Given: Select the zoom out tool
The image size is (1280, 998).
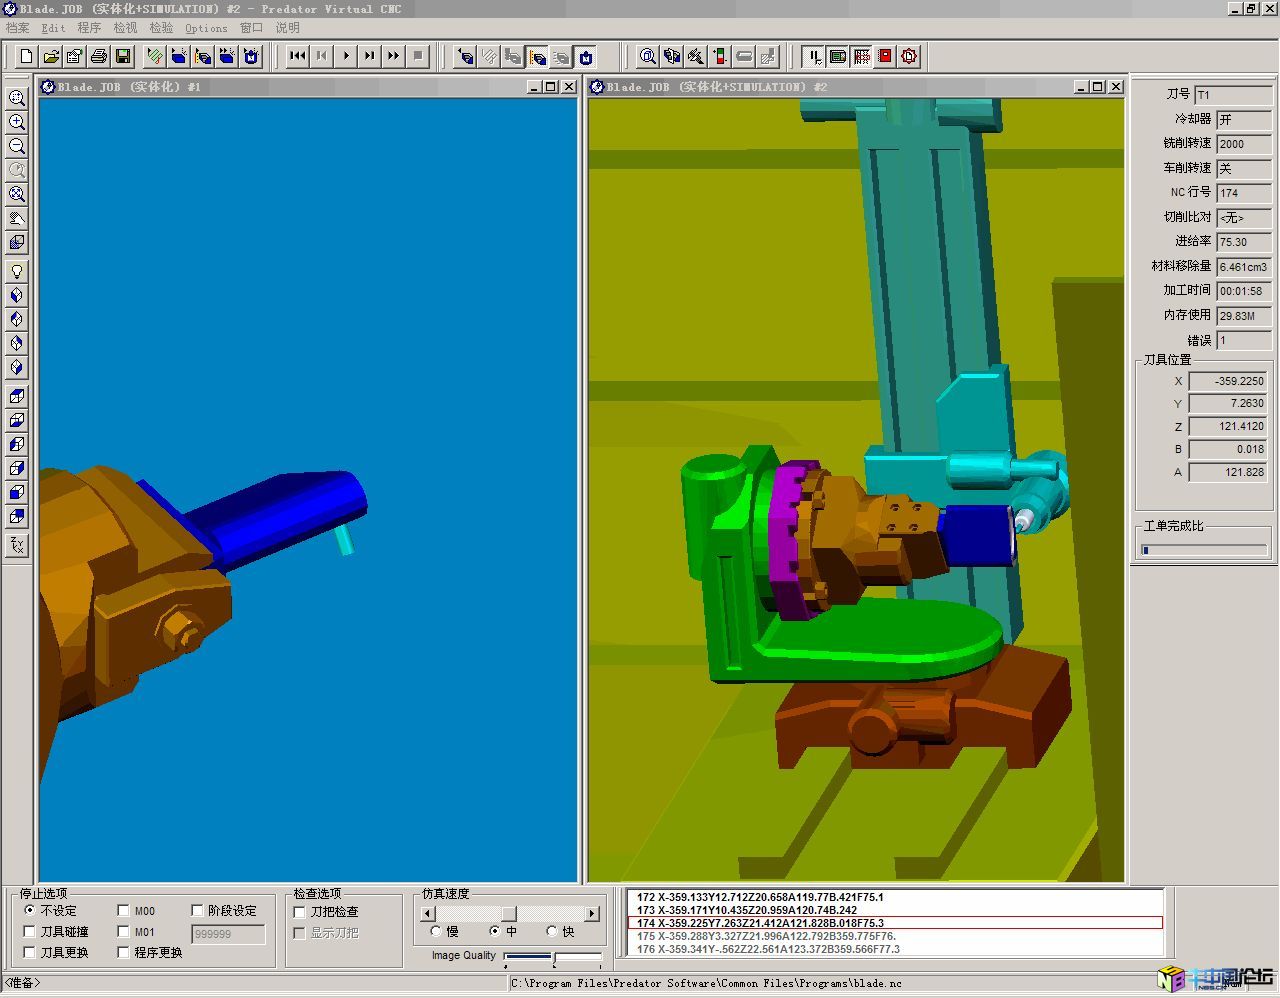Looking at the screenshot, I should pyautogui.click(x=17, y=146).
